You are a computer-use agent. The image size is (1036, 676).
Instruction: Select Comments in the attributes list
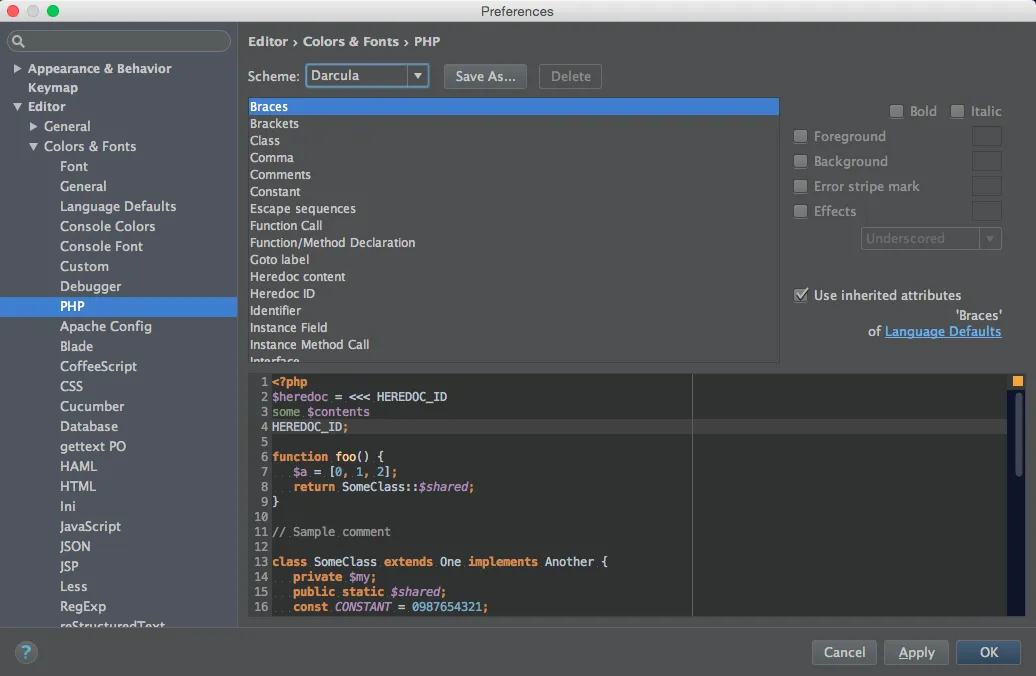513,174
